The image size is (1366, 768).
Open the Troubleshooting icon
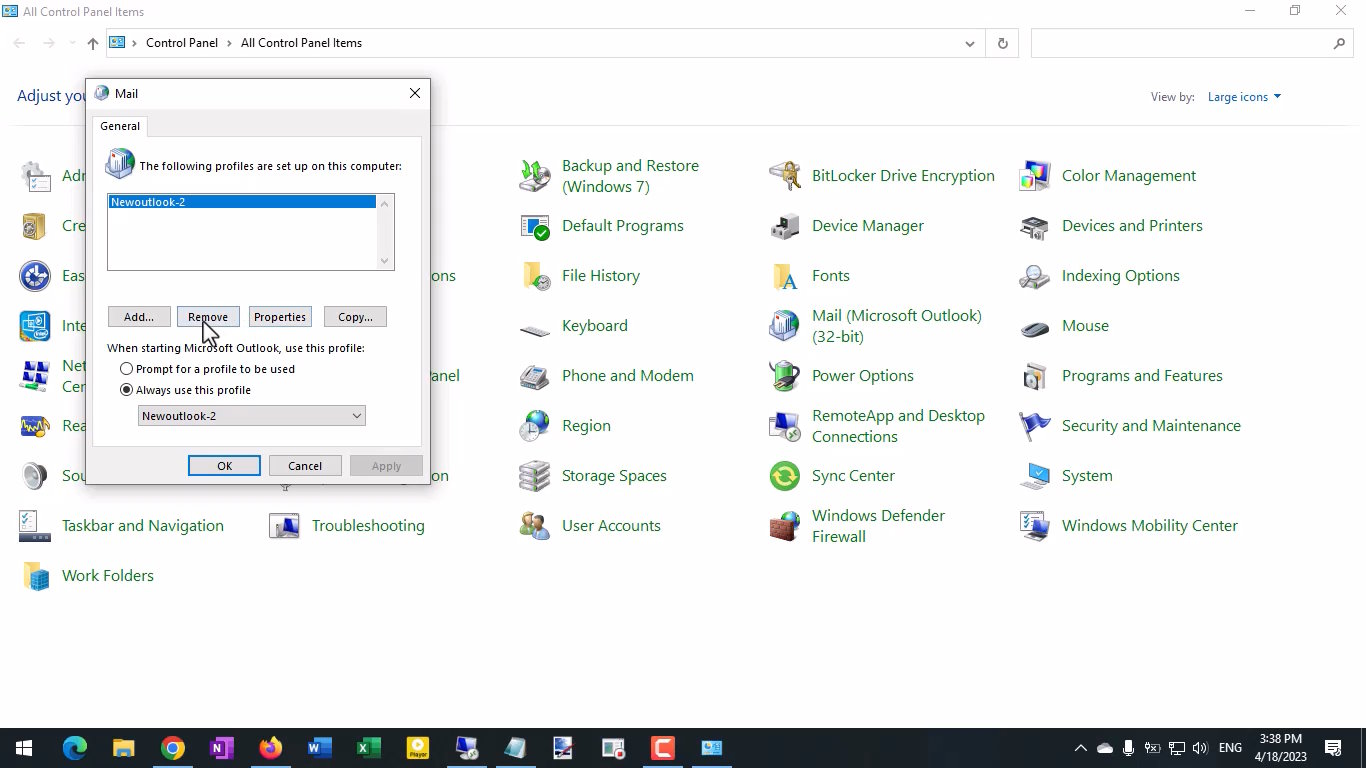(x=285, y=526)
